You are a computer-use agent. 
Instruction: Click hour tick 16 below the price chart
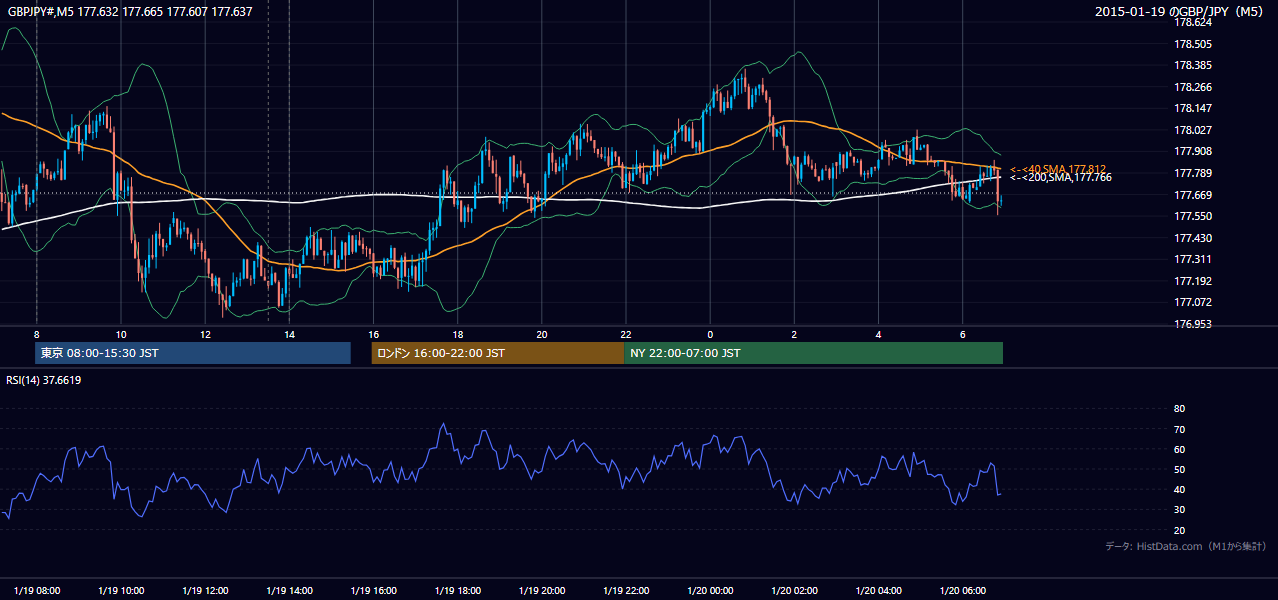pyautogui.click(x=373, y=334)
